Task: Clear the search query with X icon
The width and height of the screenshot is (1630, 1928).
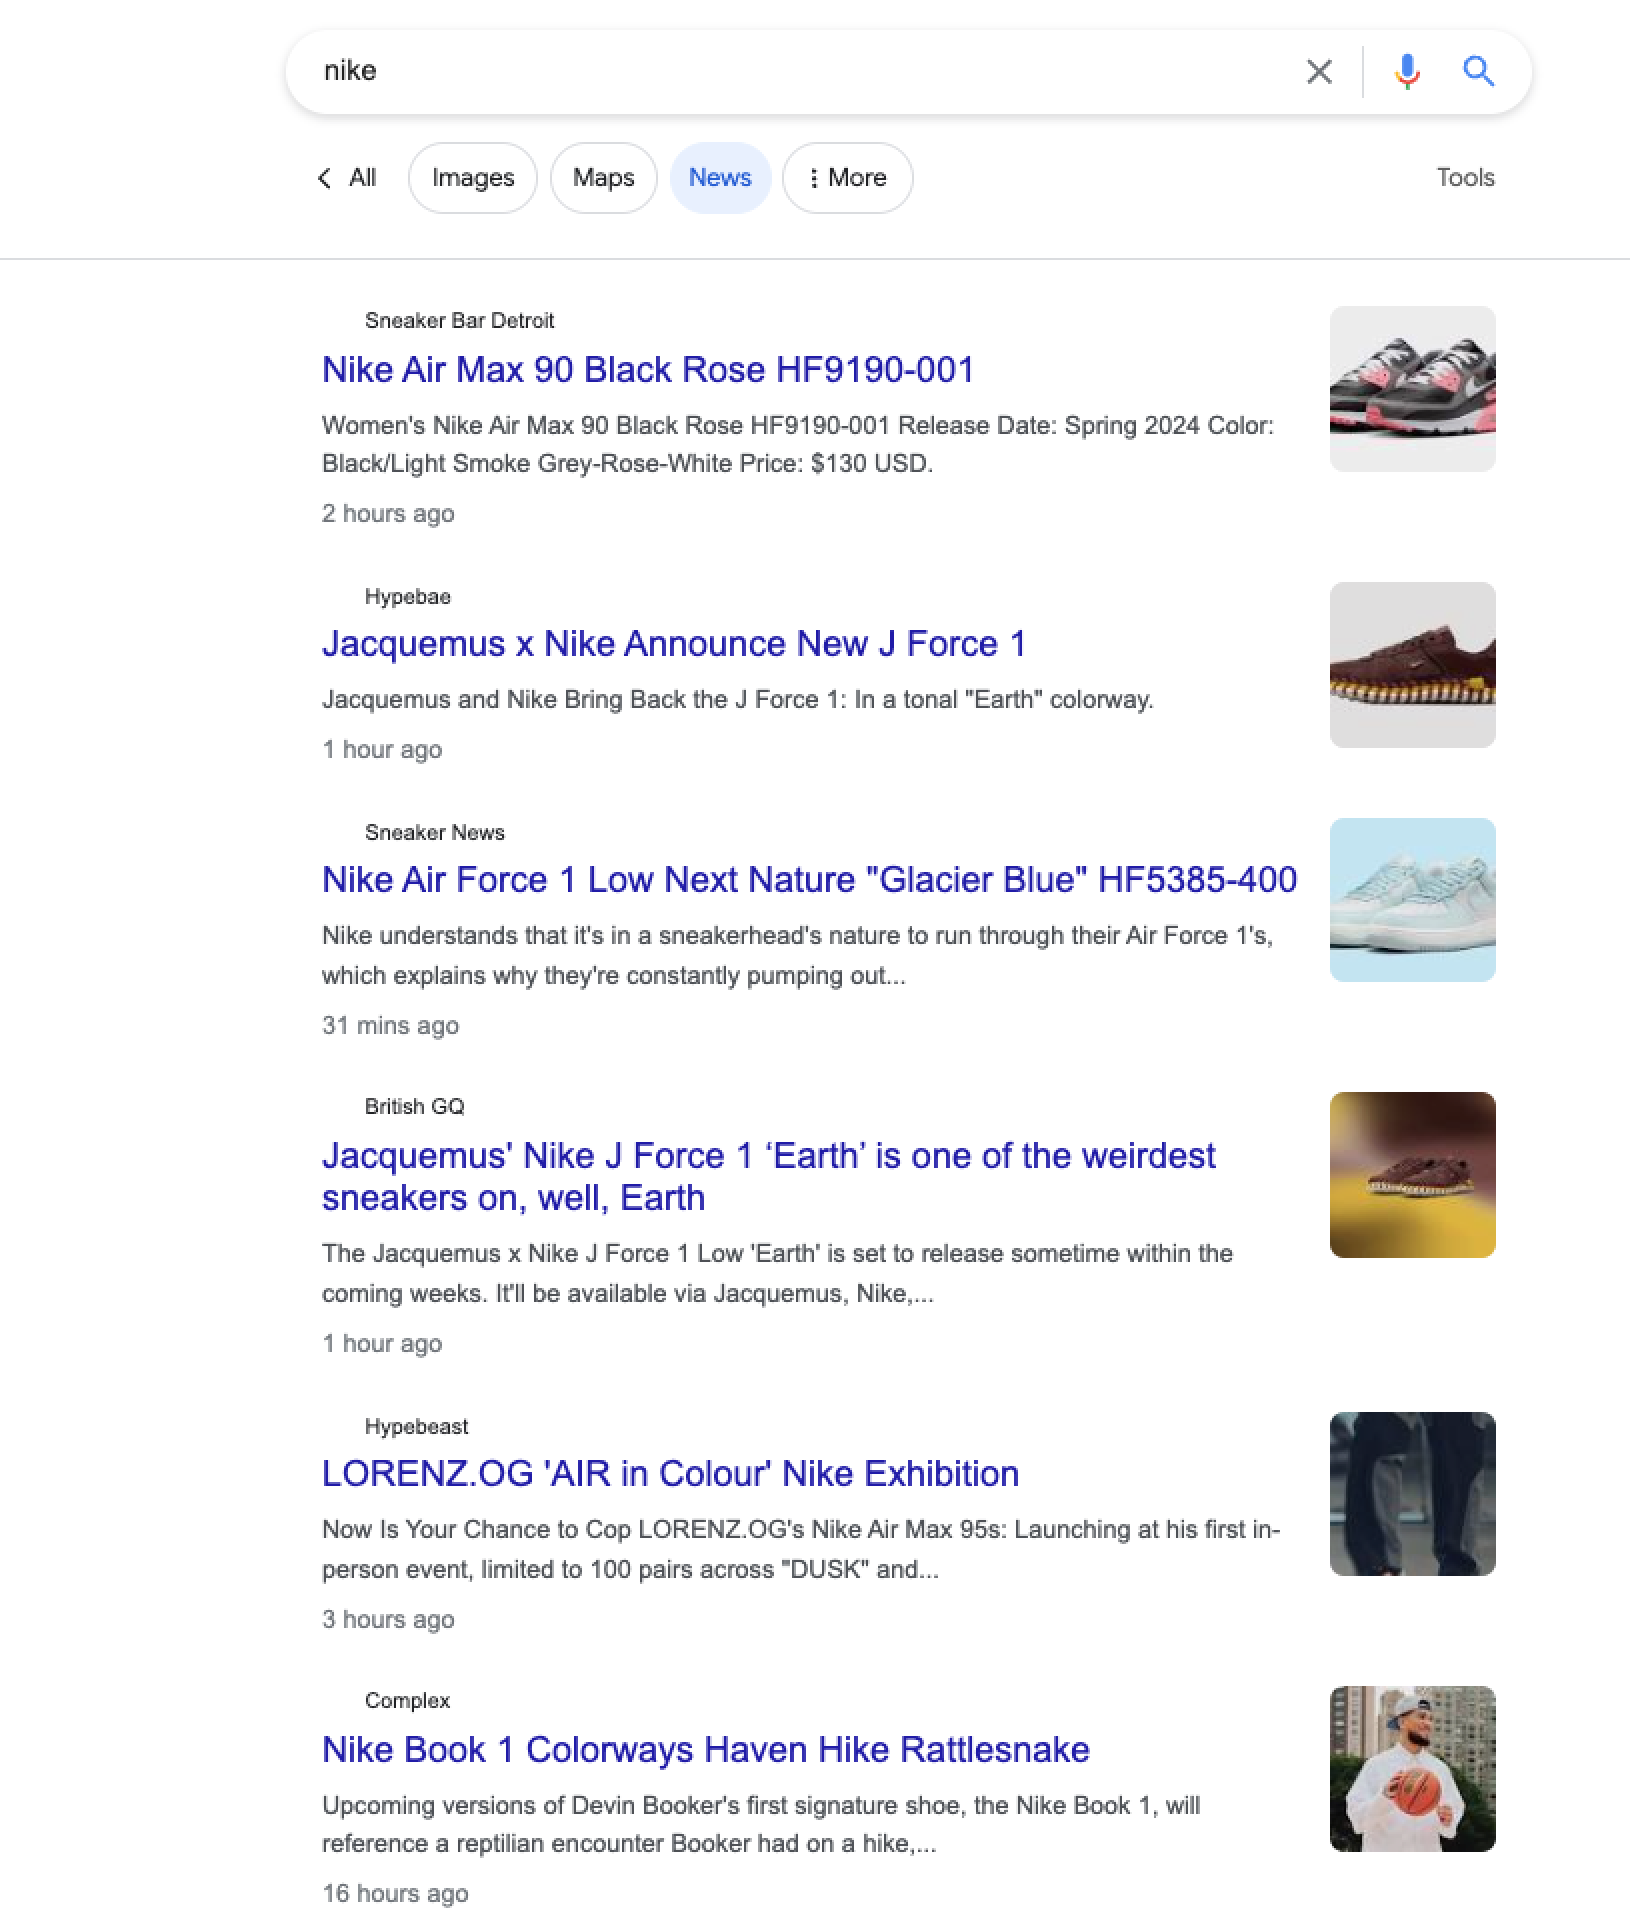Action: 1319,71
